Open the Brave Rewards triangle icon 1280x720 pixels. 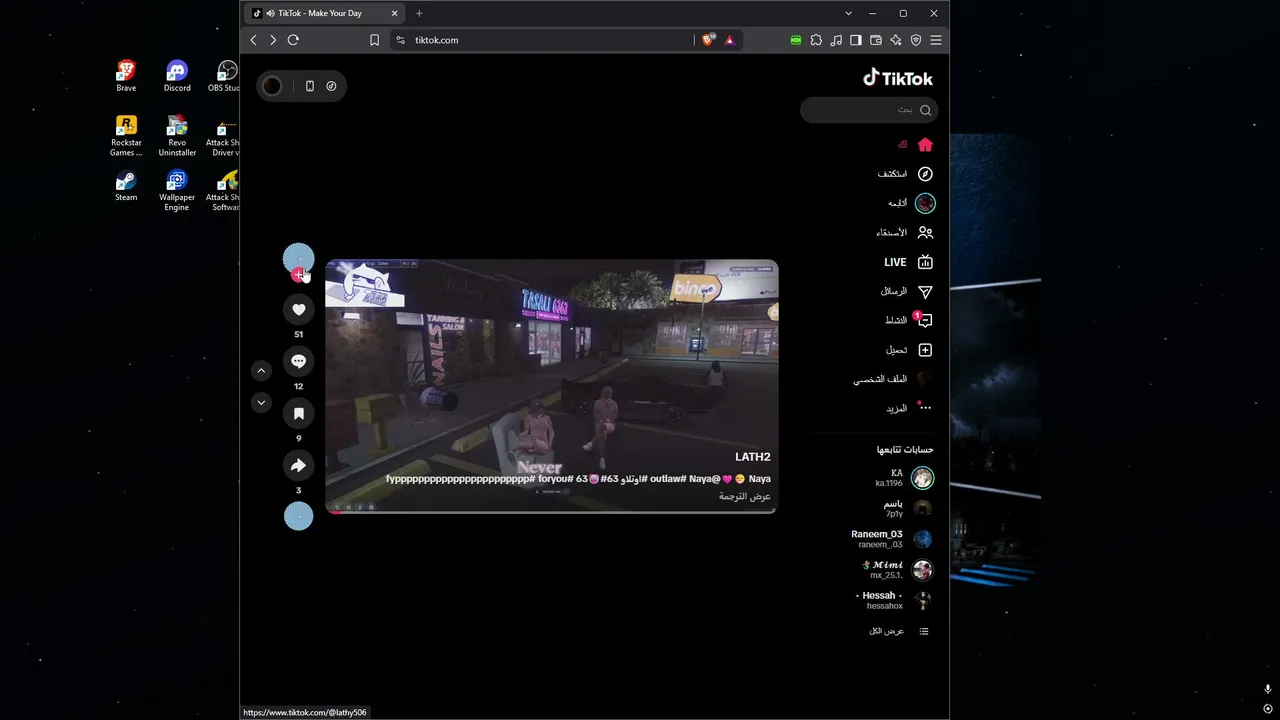[x=729, y=40]
